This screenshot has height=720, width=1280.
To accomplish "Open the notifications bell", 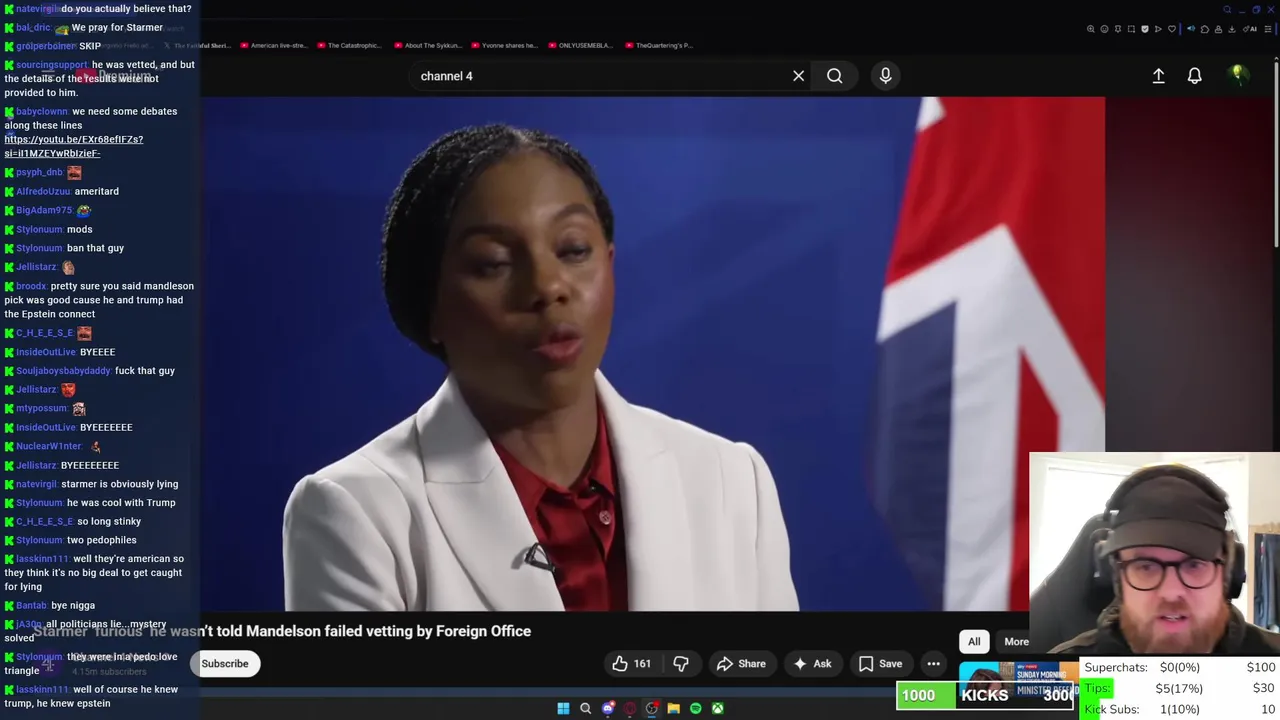I will coord(1194,76).
